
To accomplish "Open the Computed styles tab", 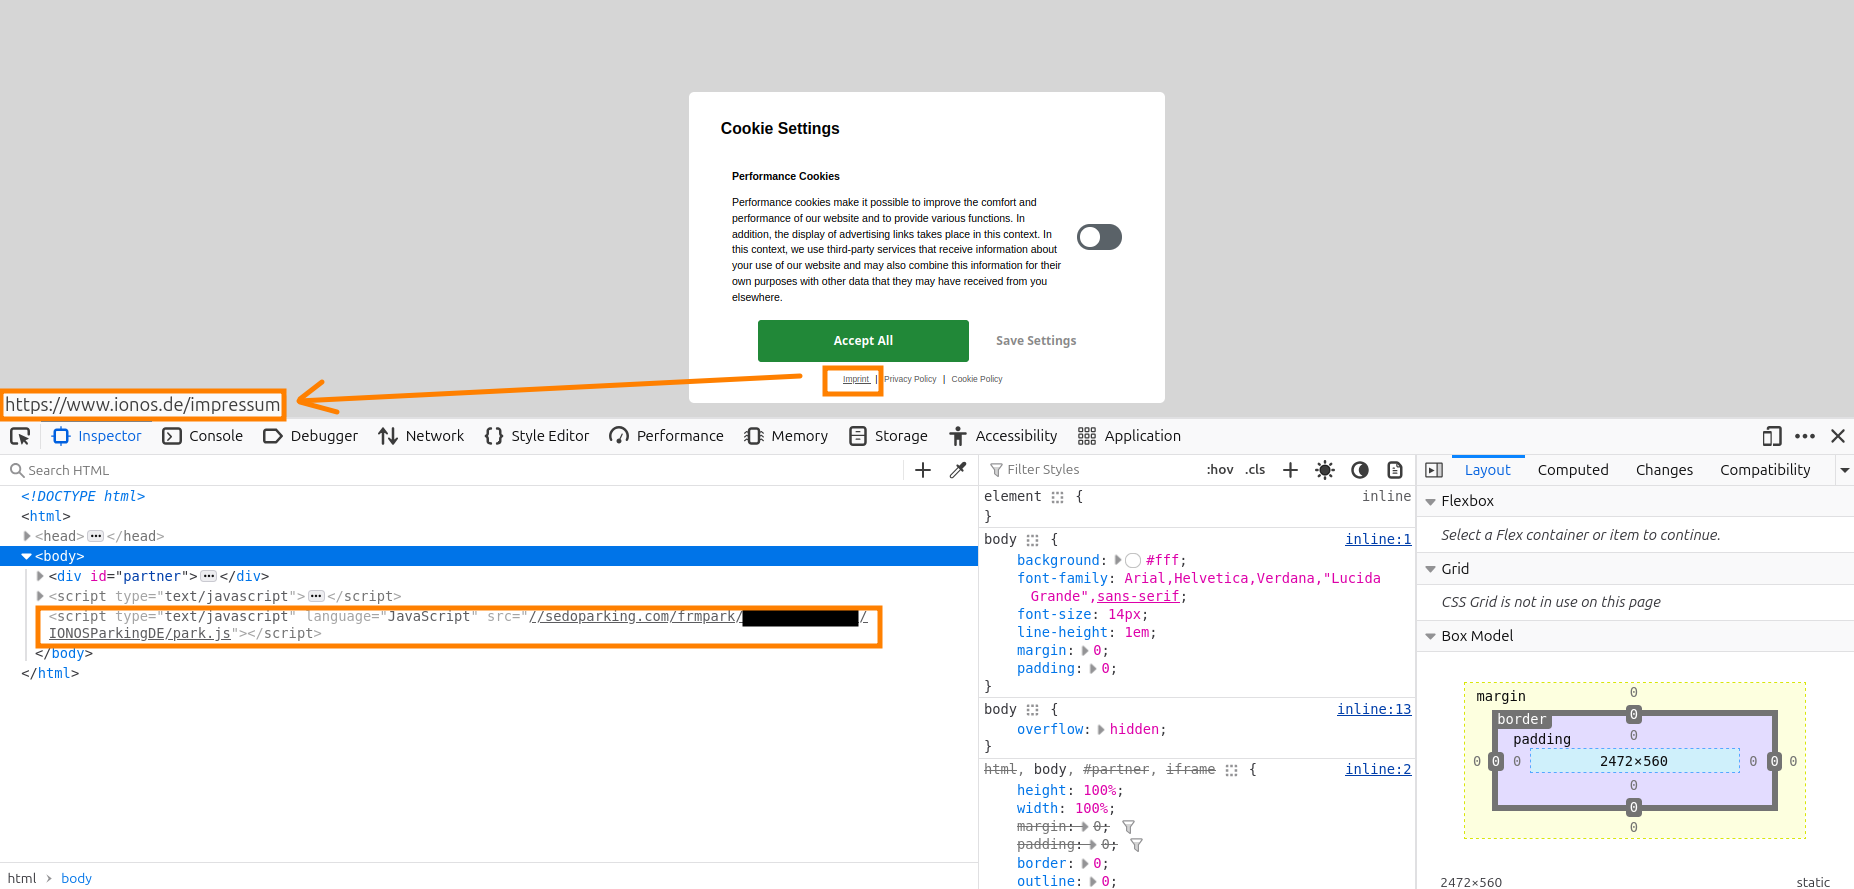I will coord(1572,470).
